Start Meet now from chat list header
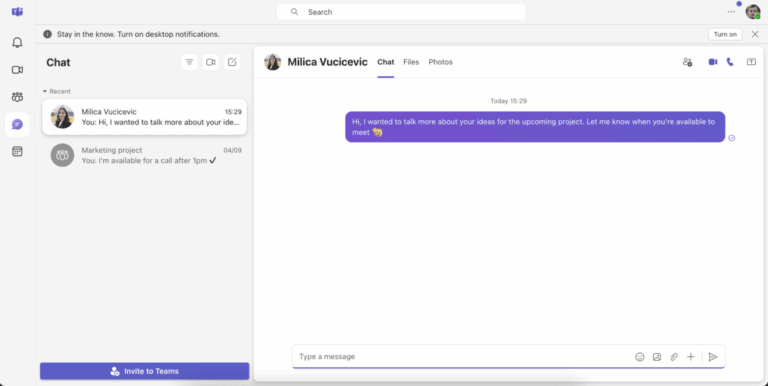Viewport: 768px width, 386px height. [211, 62]
